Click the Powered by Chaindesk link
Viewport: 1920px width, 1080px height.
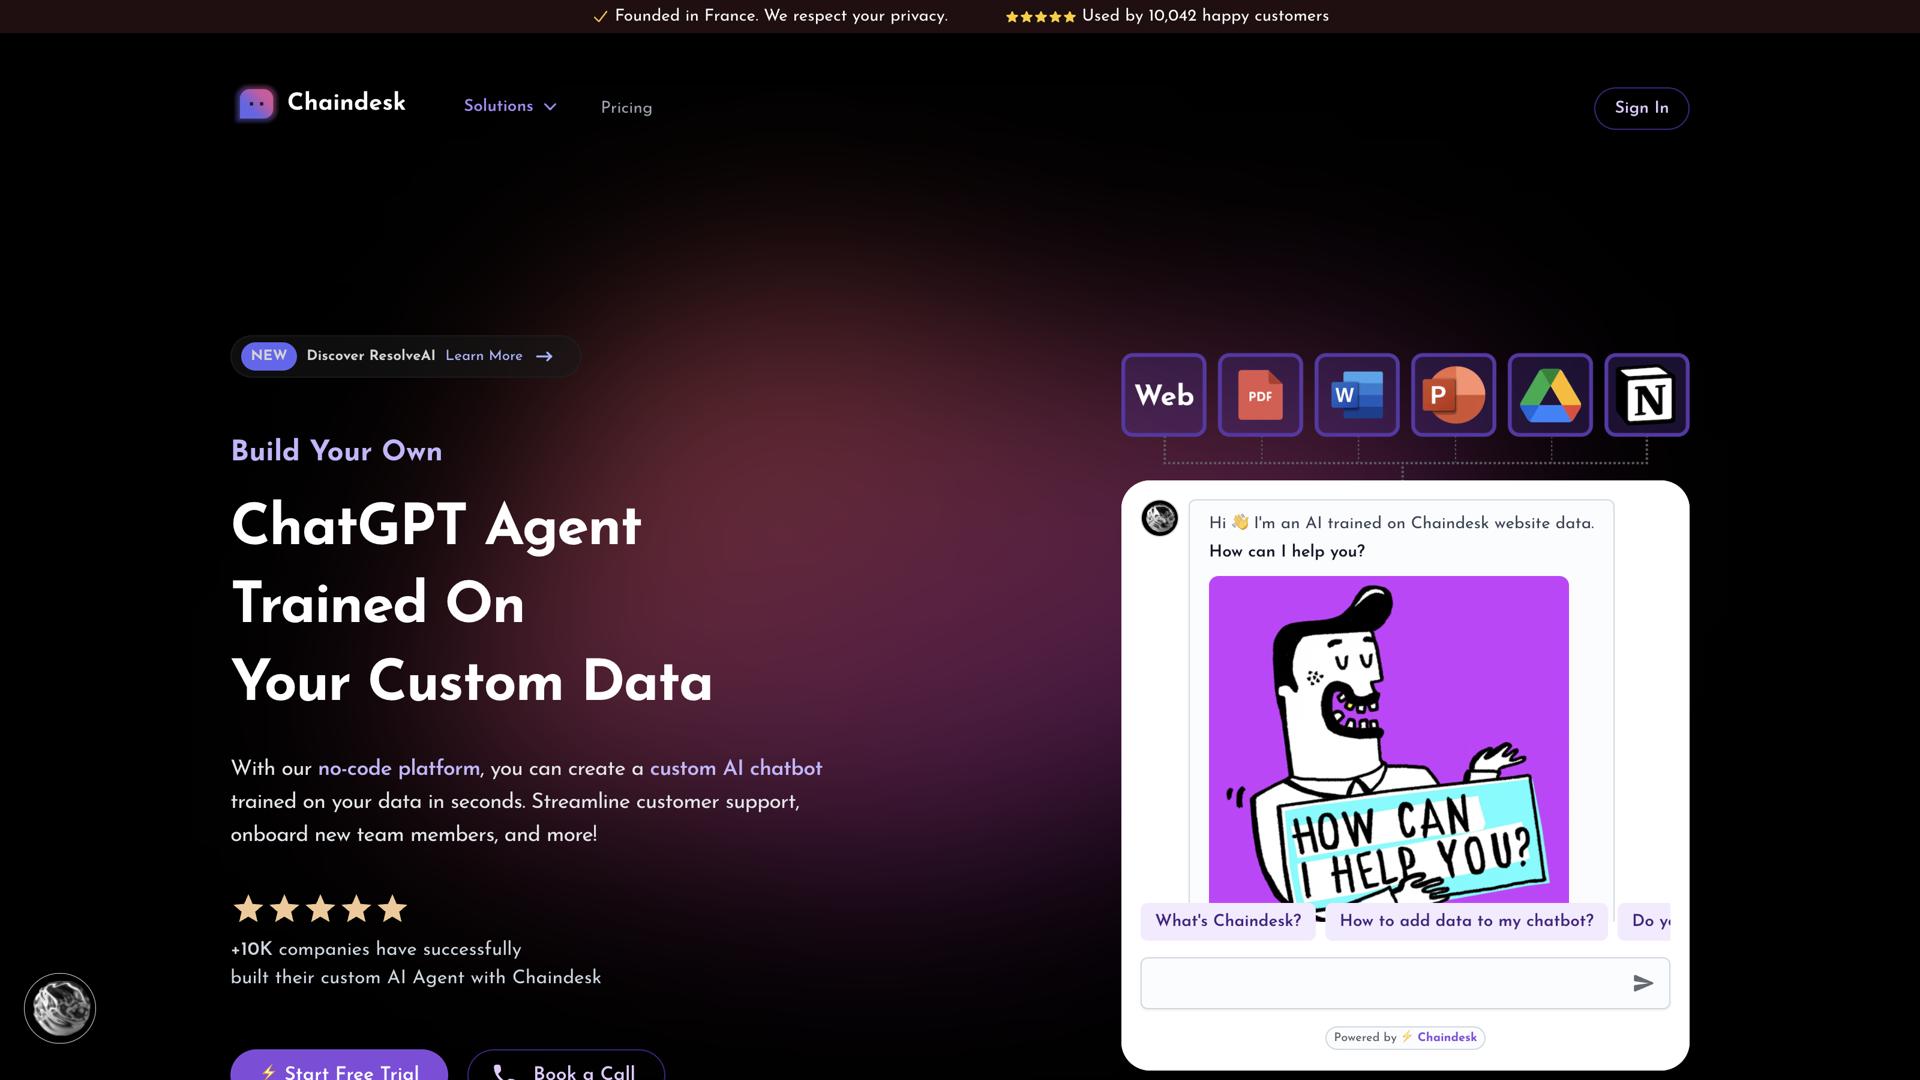point(1404,1037)
